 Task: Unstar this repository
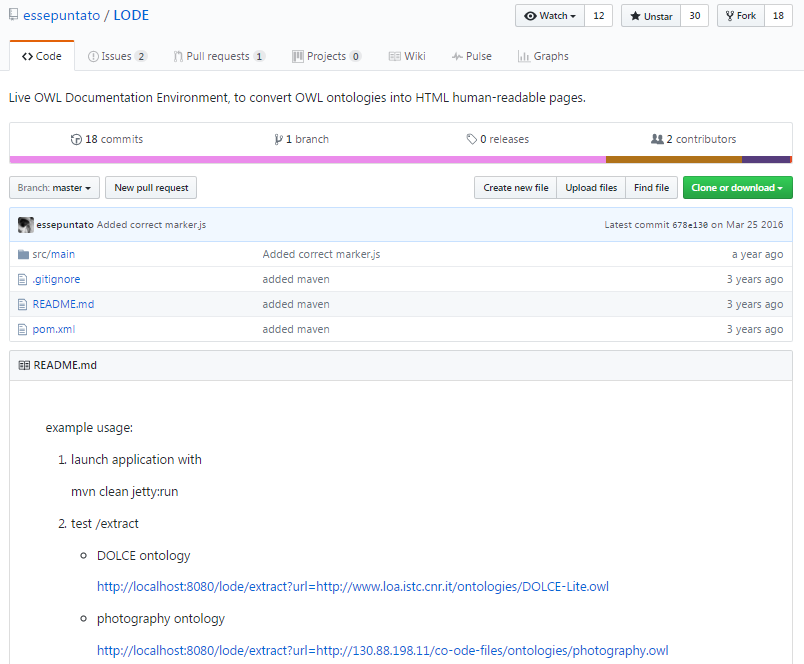pos(651,16)
